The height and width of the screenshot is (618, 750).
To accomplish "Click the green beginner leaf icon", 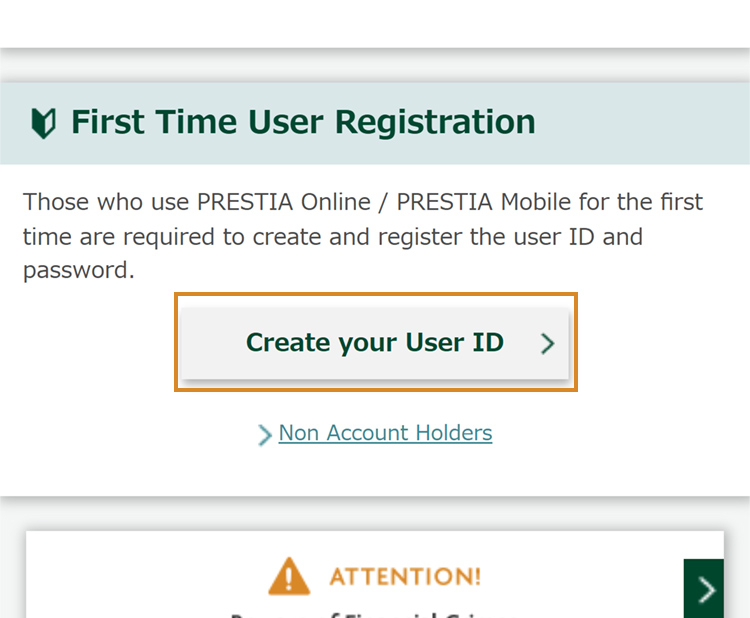I will [43, 123].
